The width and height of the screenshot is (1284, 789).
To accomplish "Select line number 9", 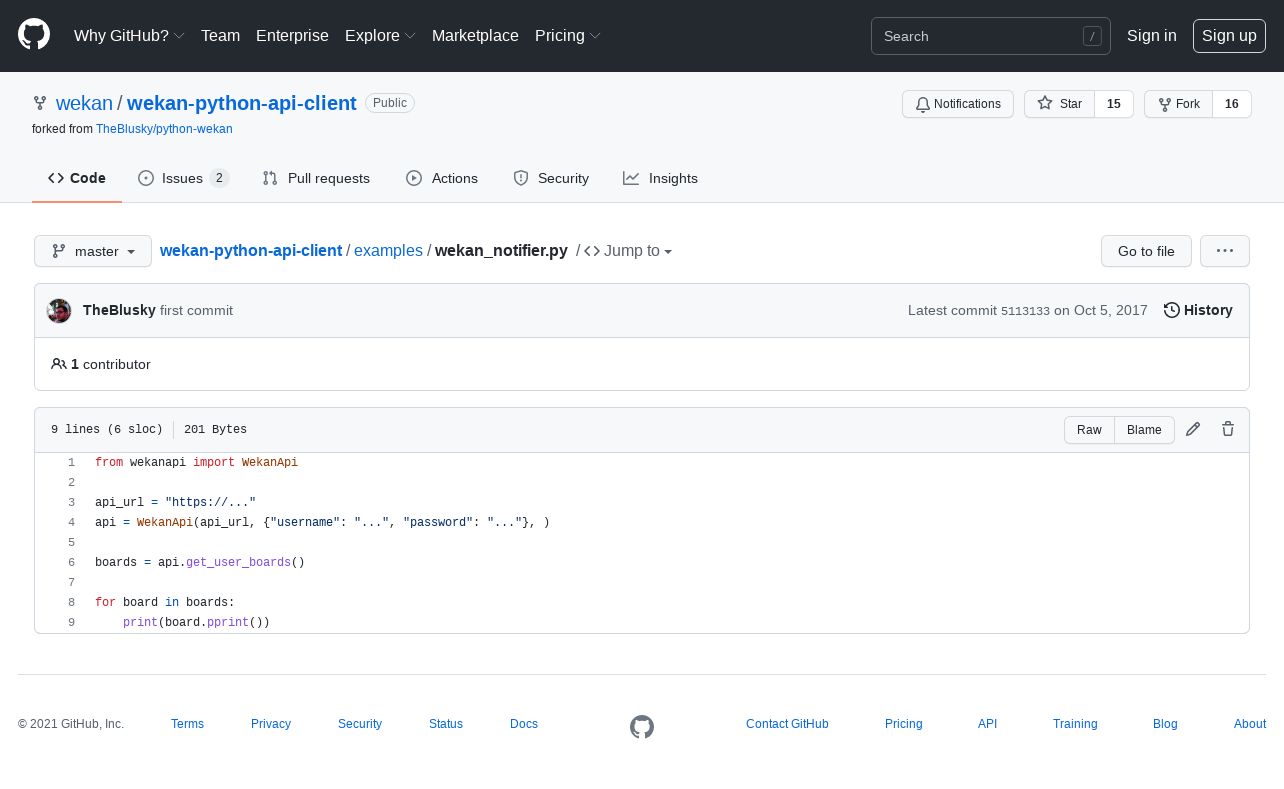I will 71,622.
